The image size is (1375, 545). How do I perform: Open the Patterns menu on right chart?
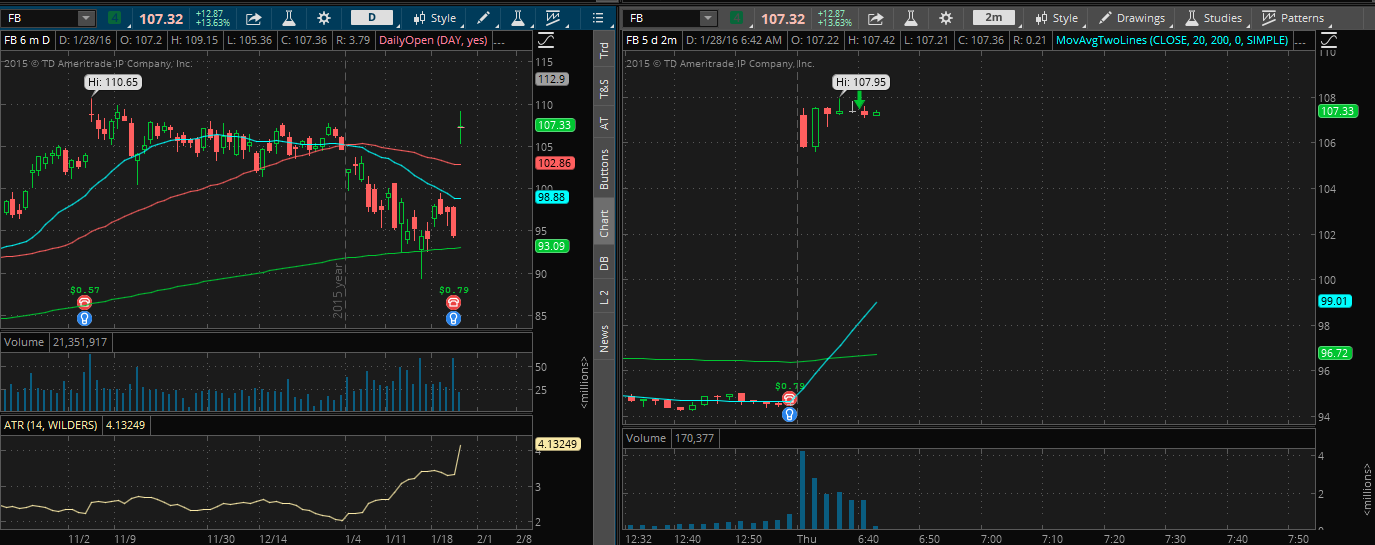tap(1293, 18)
